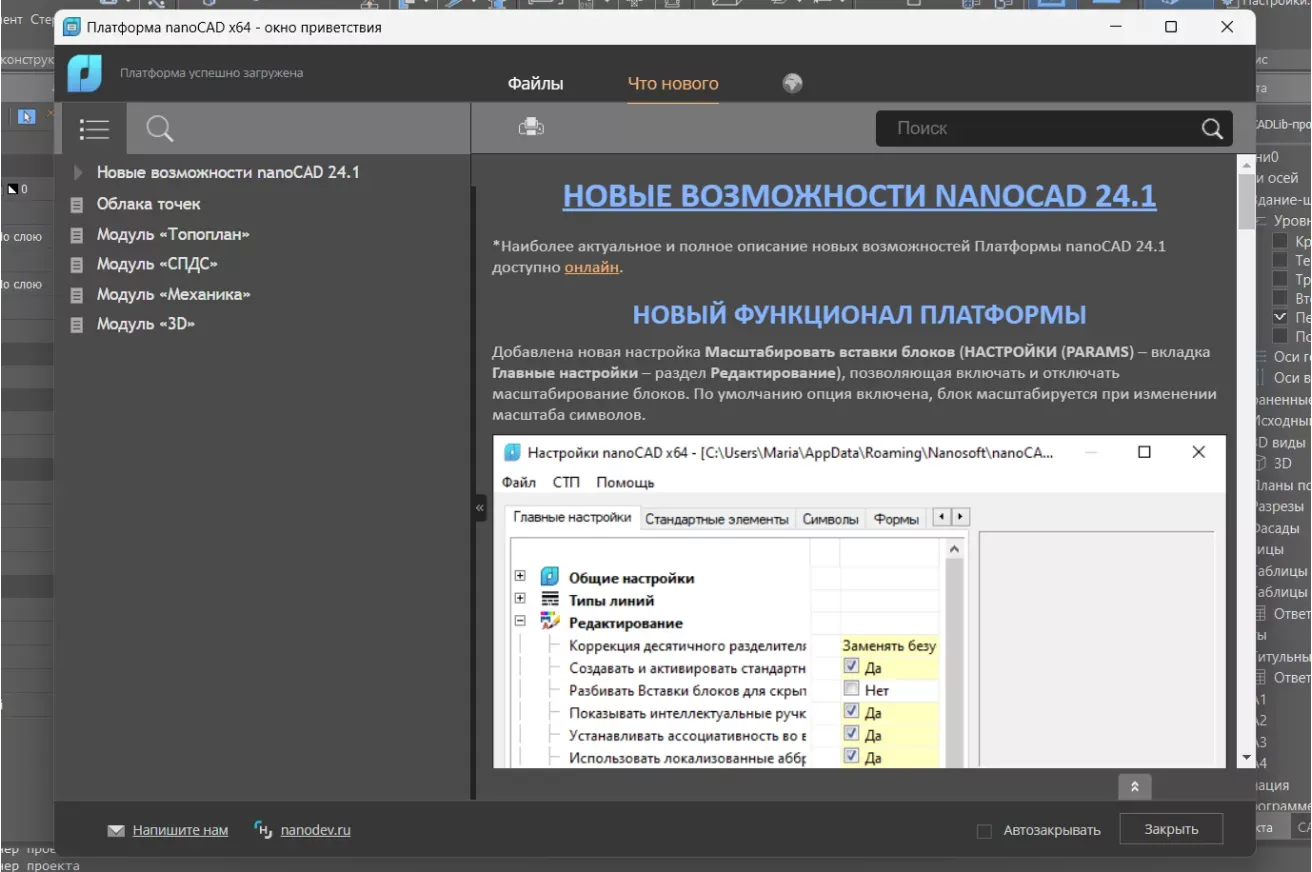Select the Модуль «Механика» entry icon
The height and width of the screenshot is (872, 1312).
click(78, 294)
